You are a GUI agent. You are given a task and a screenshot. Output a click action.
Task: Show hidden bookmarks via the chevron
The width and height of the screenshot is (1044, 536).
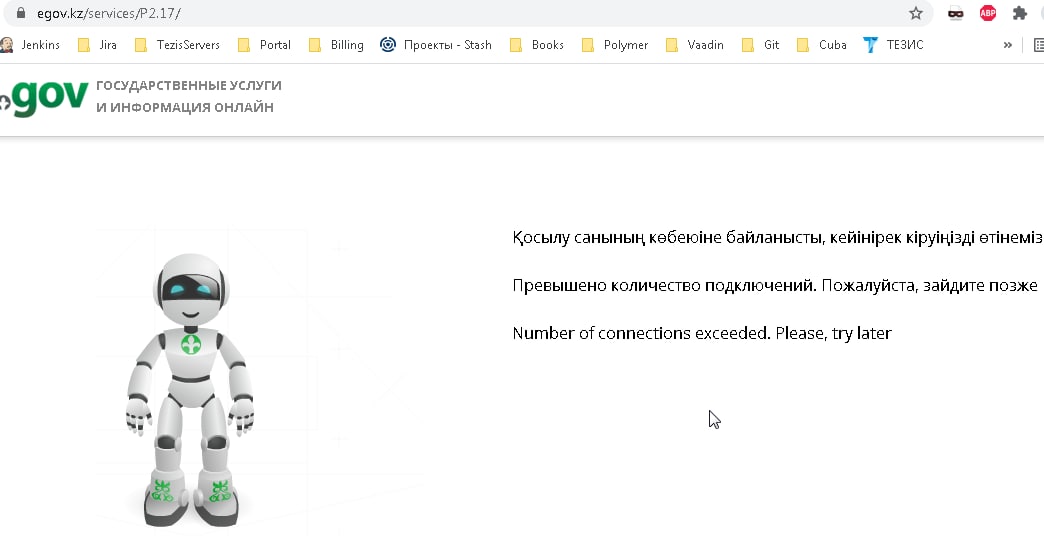[x=1007, y=45]
